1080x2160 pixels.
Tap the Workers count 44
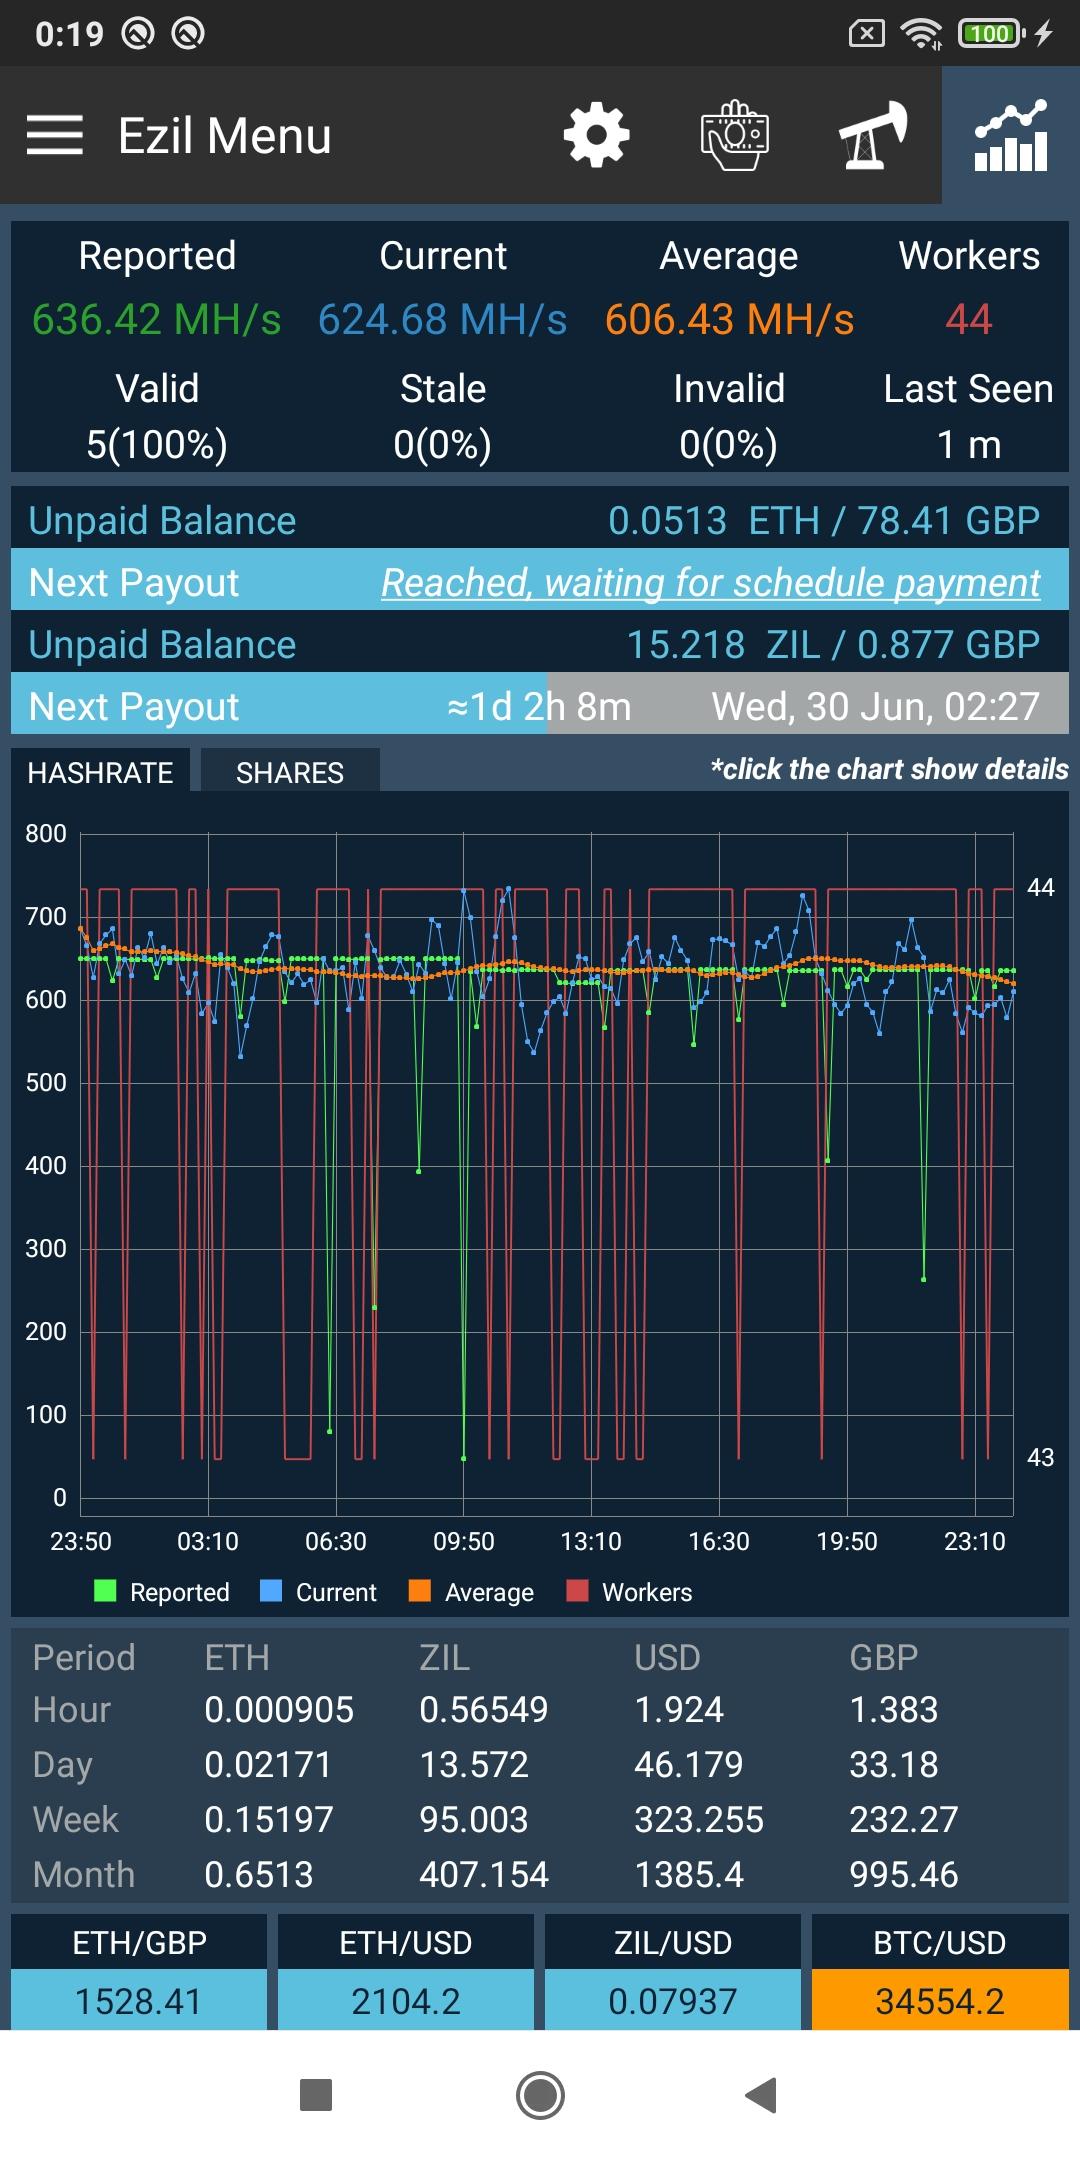point(968,320)
